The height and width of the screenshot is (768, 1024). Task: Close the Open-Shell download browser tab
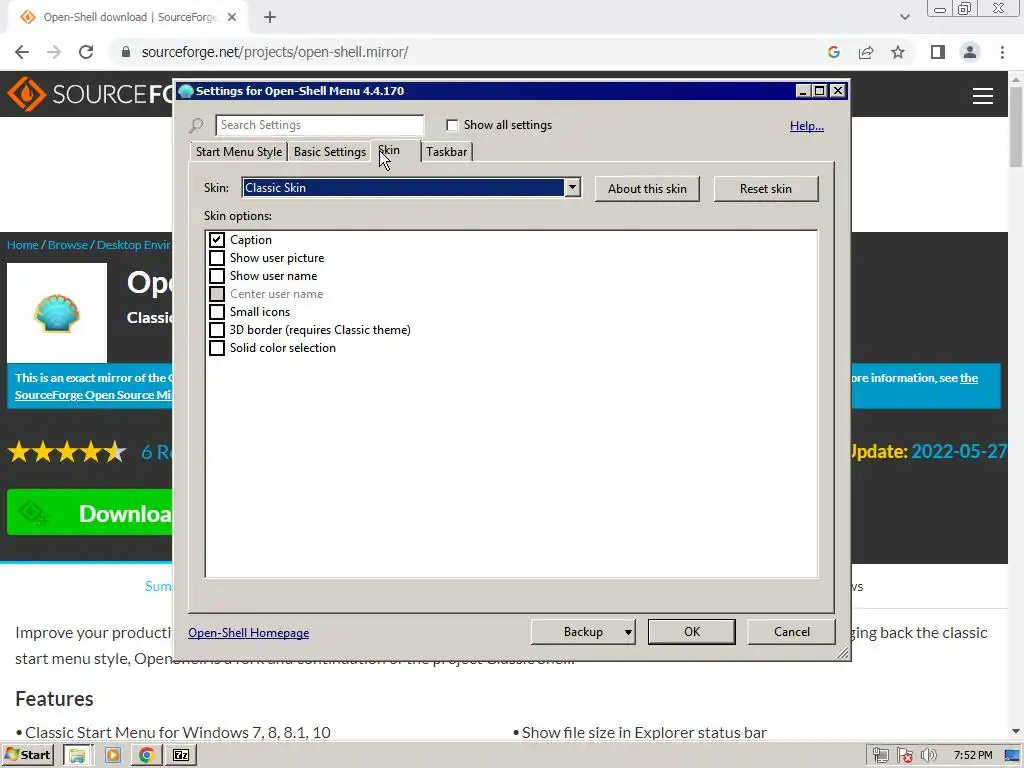point(232,18)
